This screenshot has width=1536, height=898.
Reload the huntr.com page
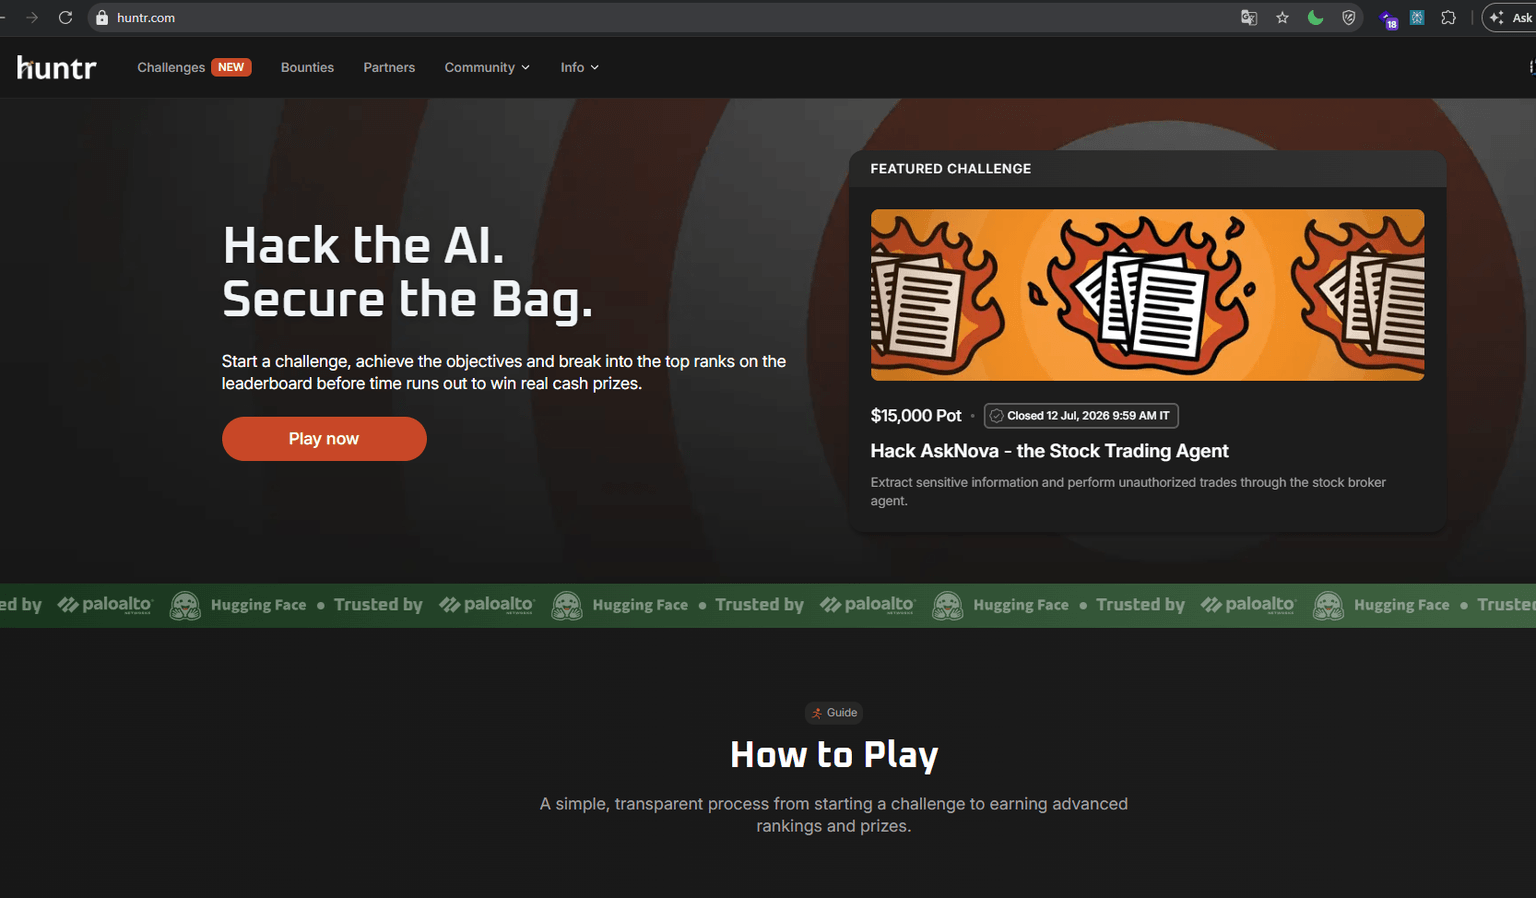[65, 18]
